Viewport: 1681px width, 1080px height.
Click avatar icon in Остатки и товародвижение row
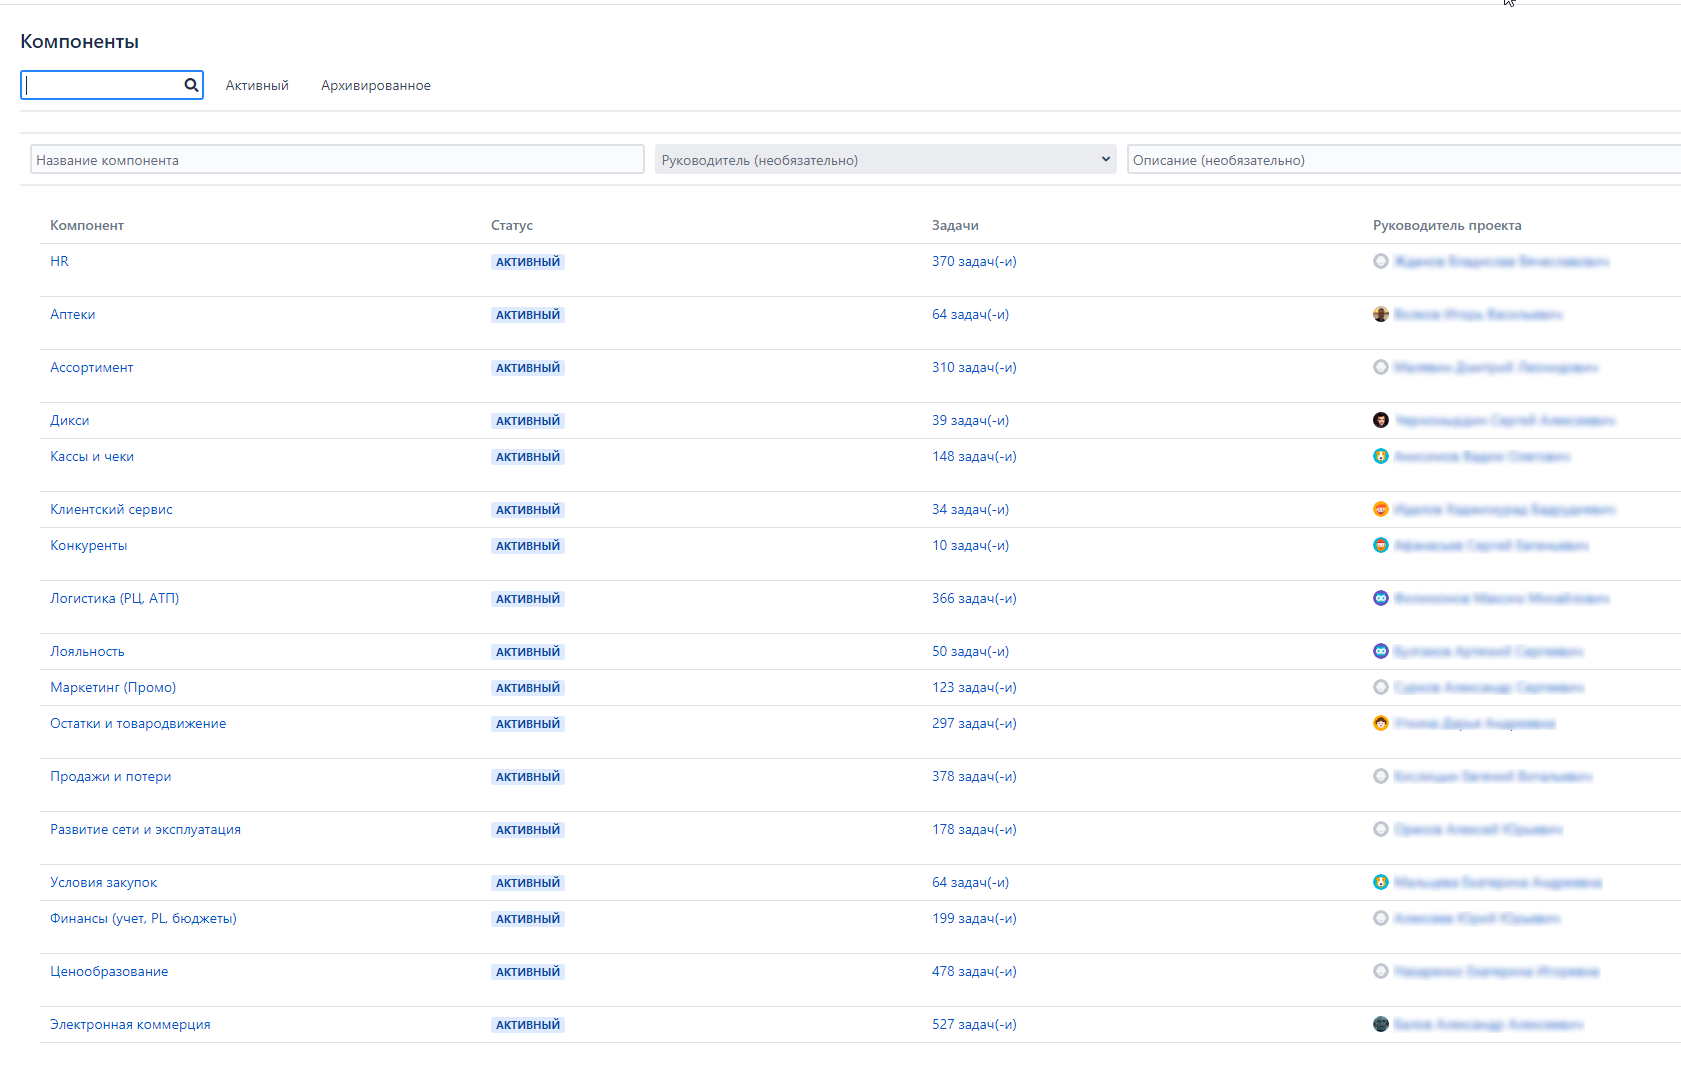(x=1381, y=723)
